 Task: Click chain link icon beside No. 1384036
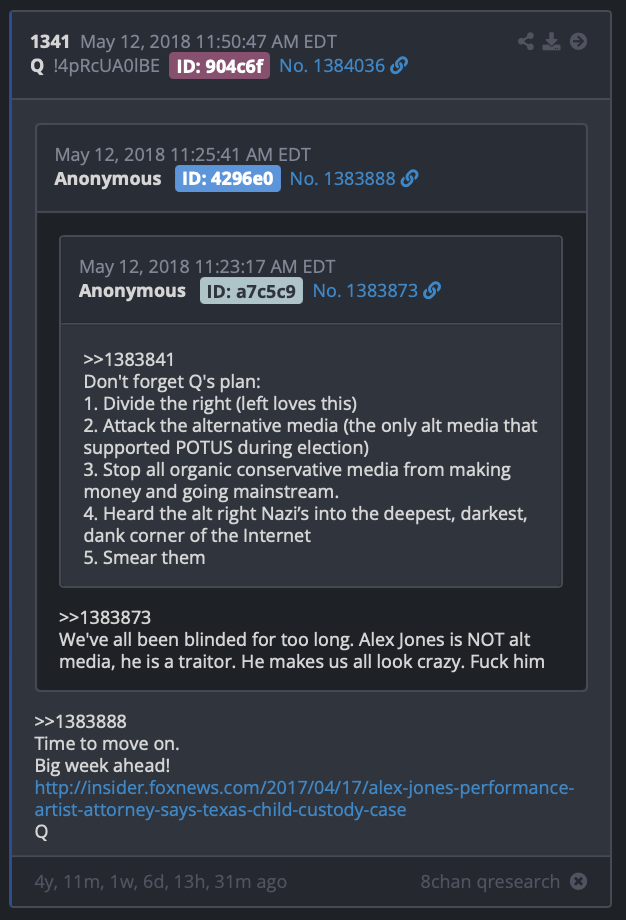(x=400, y=65)
